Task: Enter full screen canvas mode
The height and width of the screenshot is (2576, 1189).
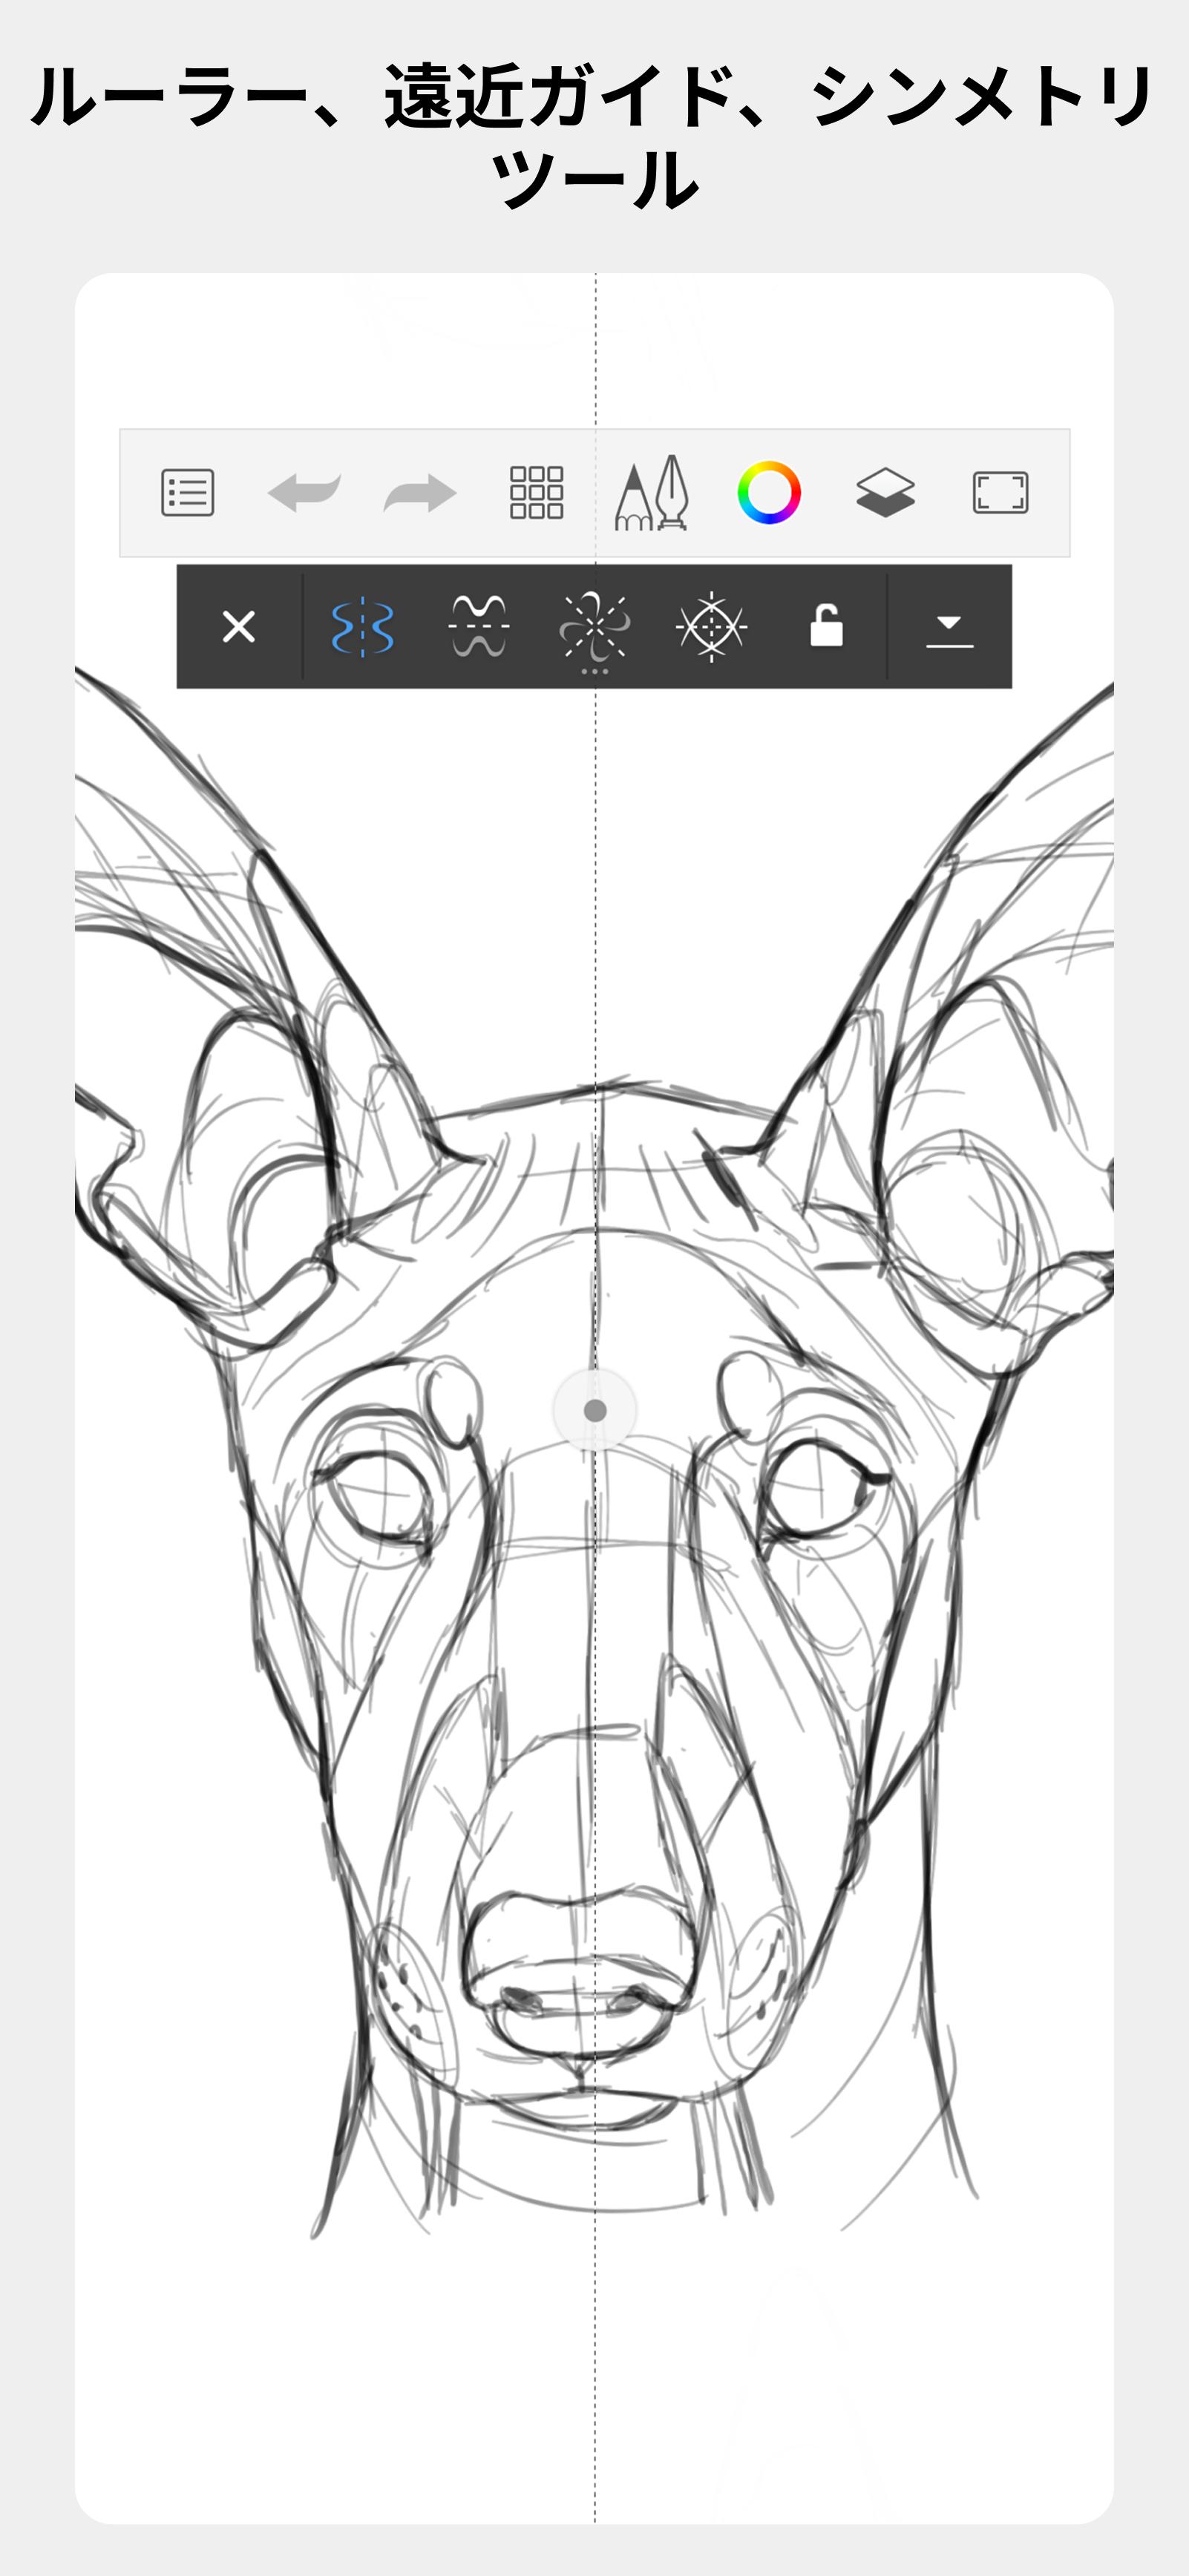Action: tap(1001, 493)
